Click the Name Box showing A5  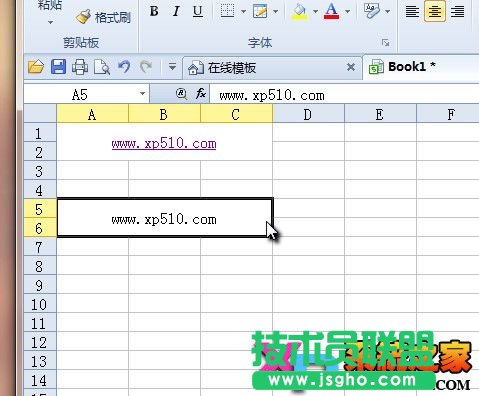[80, 95]
